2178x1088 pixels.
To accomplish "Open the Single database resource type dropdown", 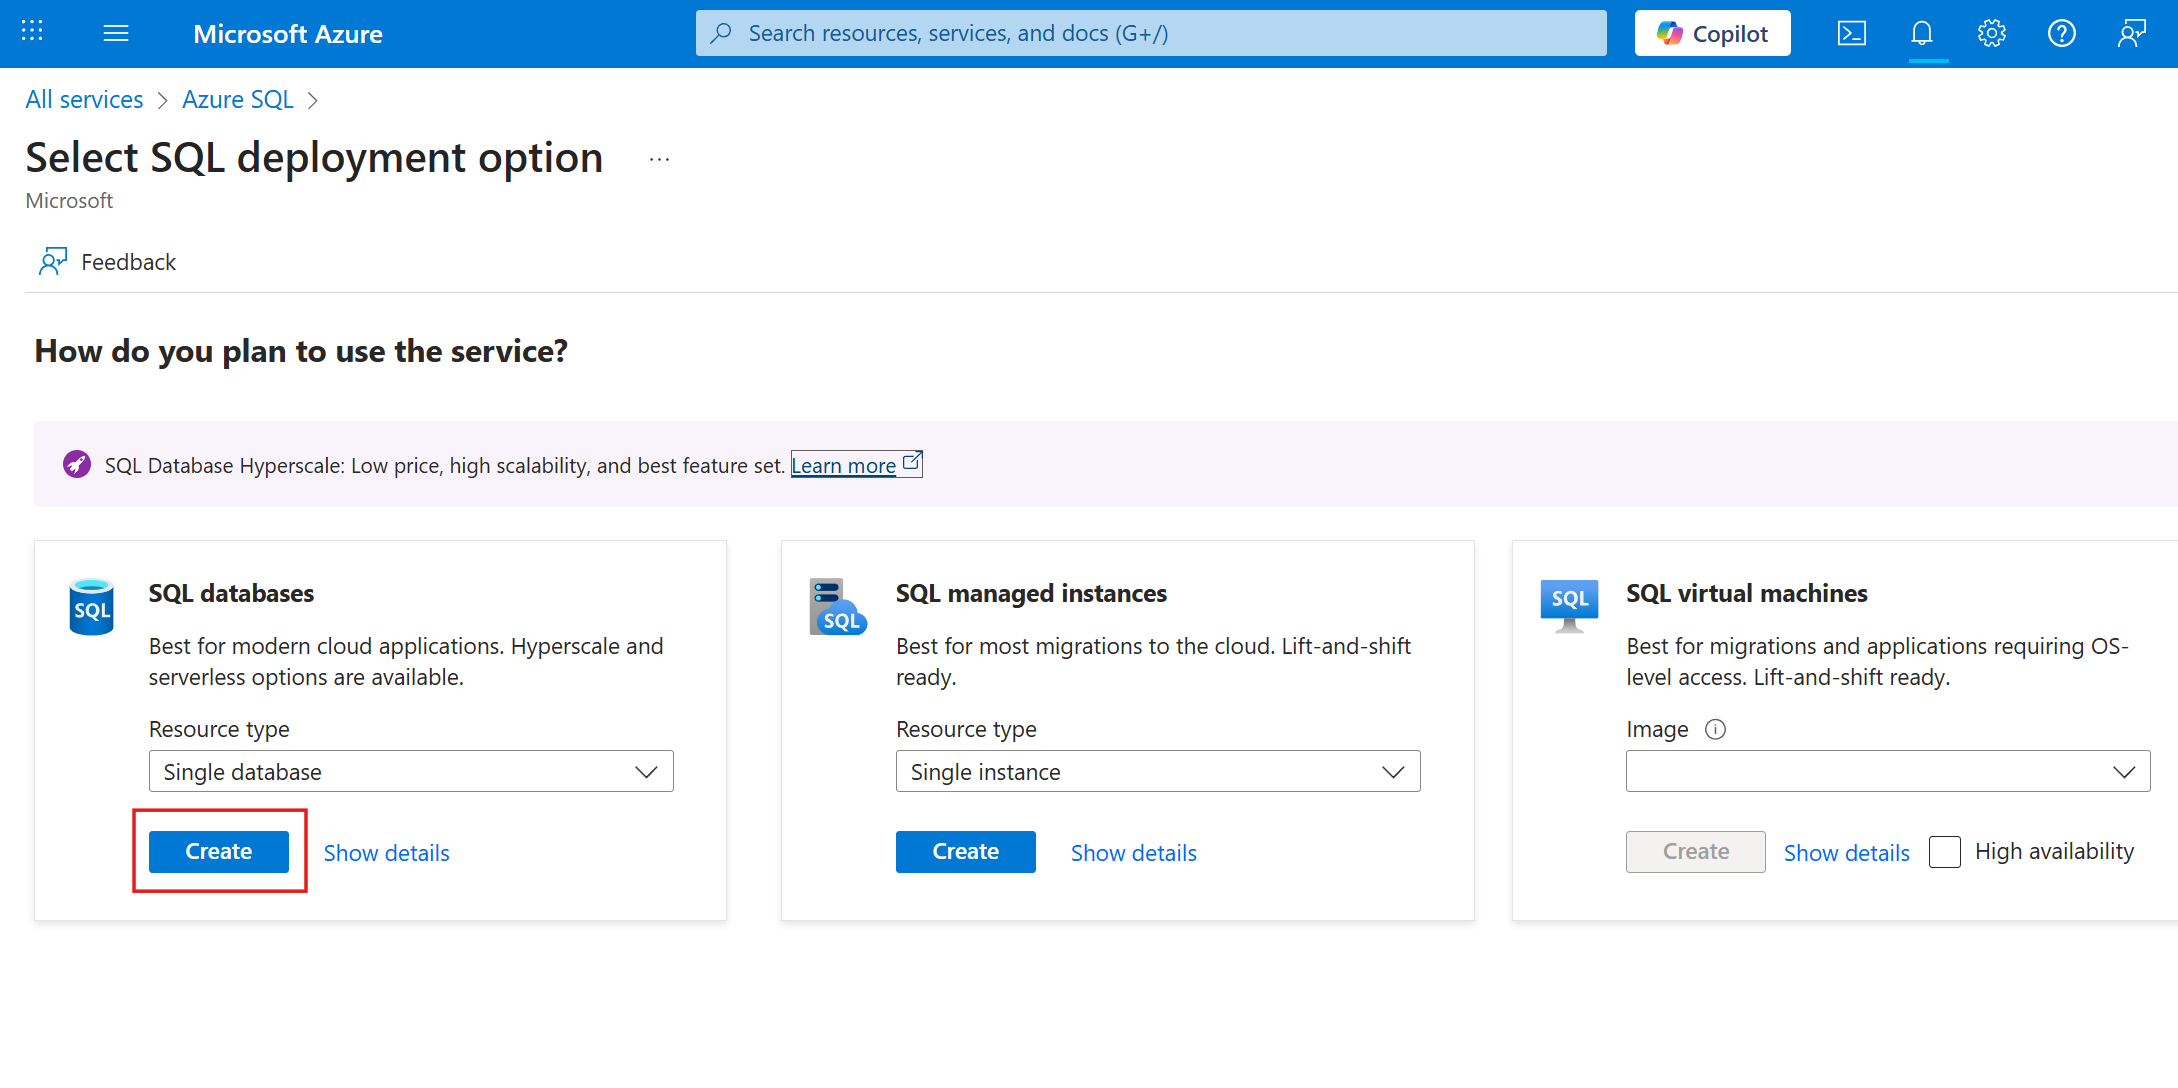I will (410, 771).
